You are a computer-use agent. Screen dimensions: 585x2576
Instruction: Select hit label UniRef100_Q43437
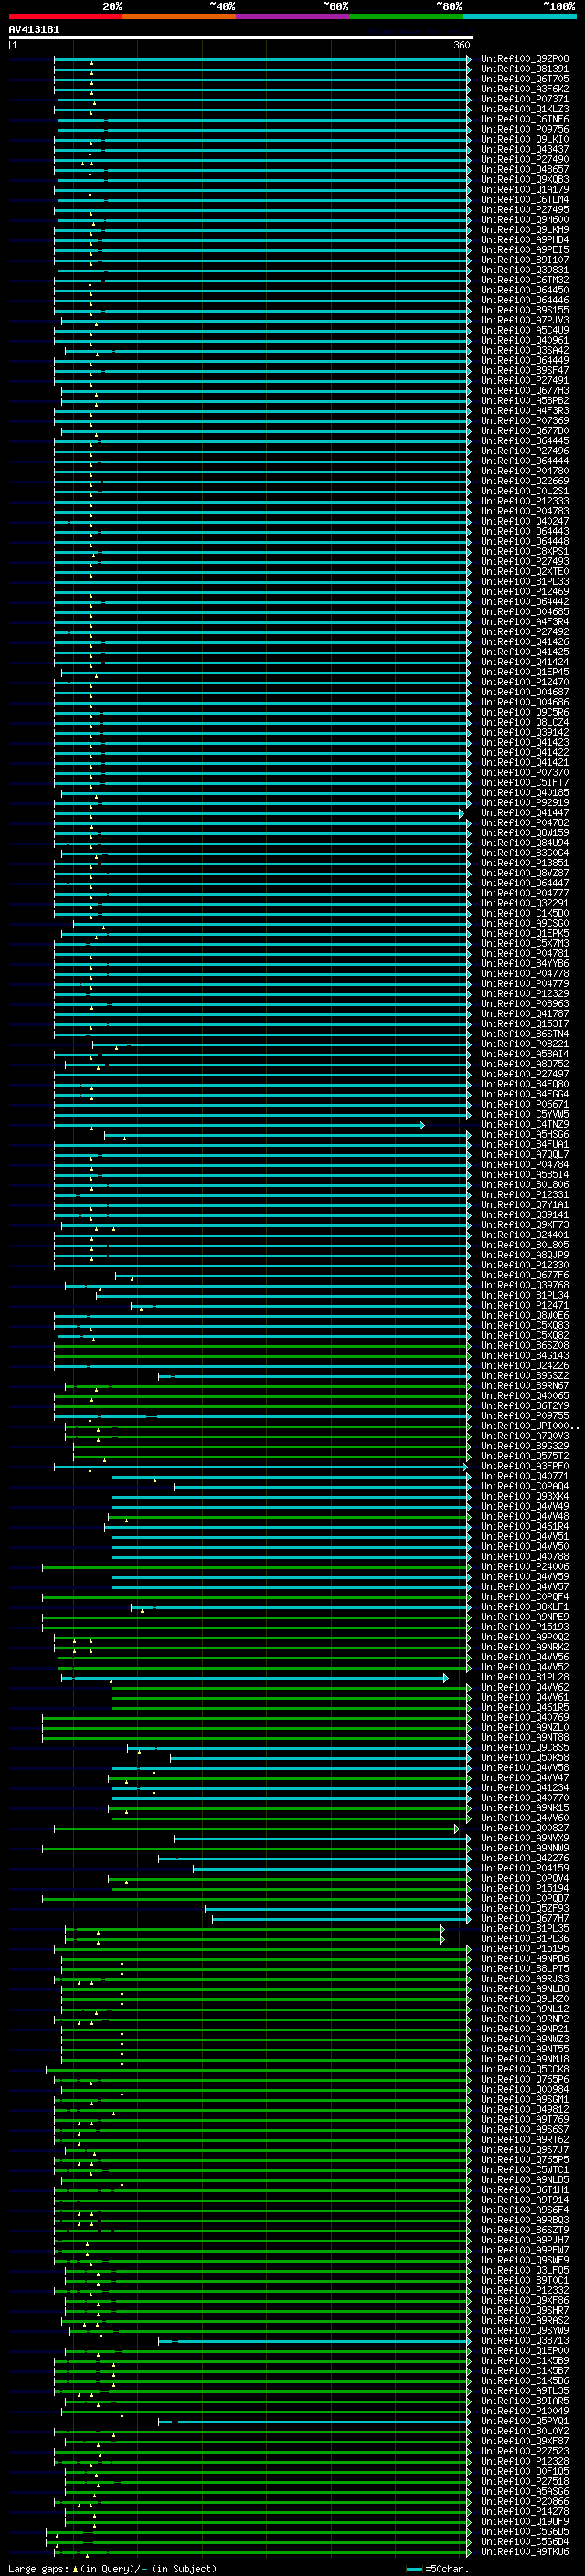pyautogui.click(x=525, y=149)
